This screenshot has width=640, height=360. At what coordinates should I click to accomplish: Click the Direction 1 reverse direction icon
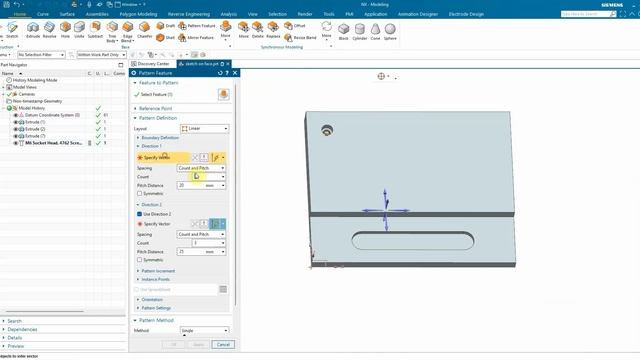(195, 158)
